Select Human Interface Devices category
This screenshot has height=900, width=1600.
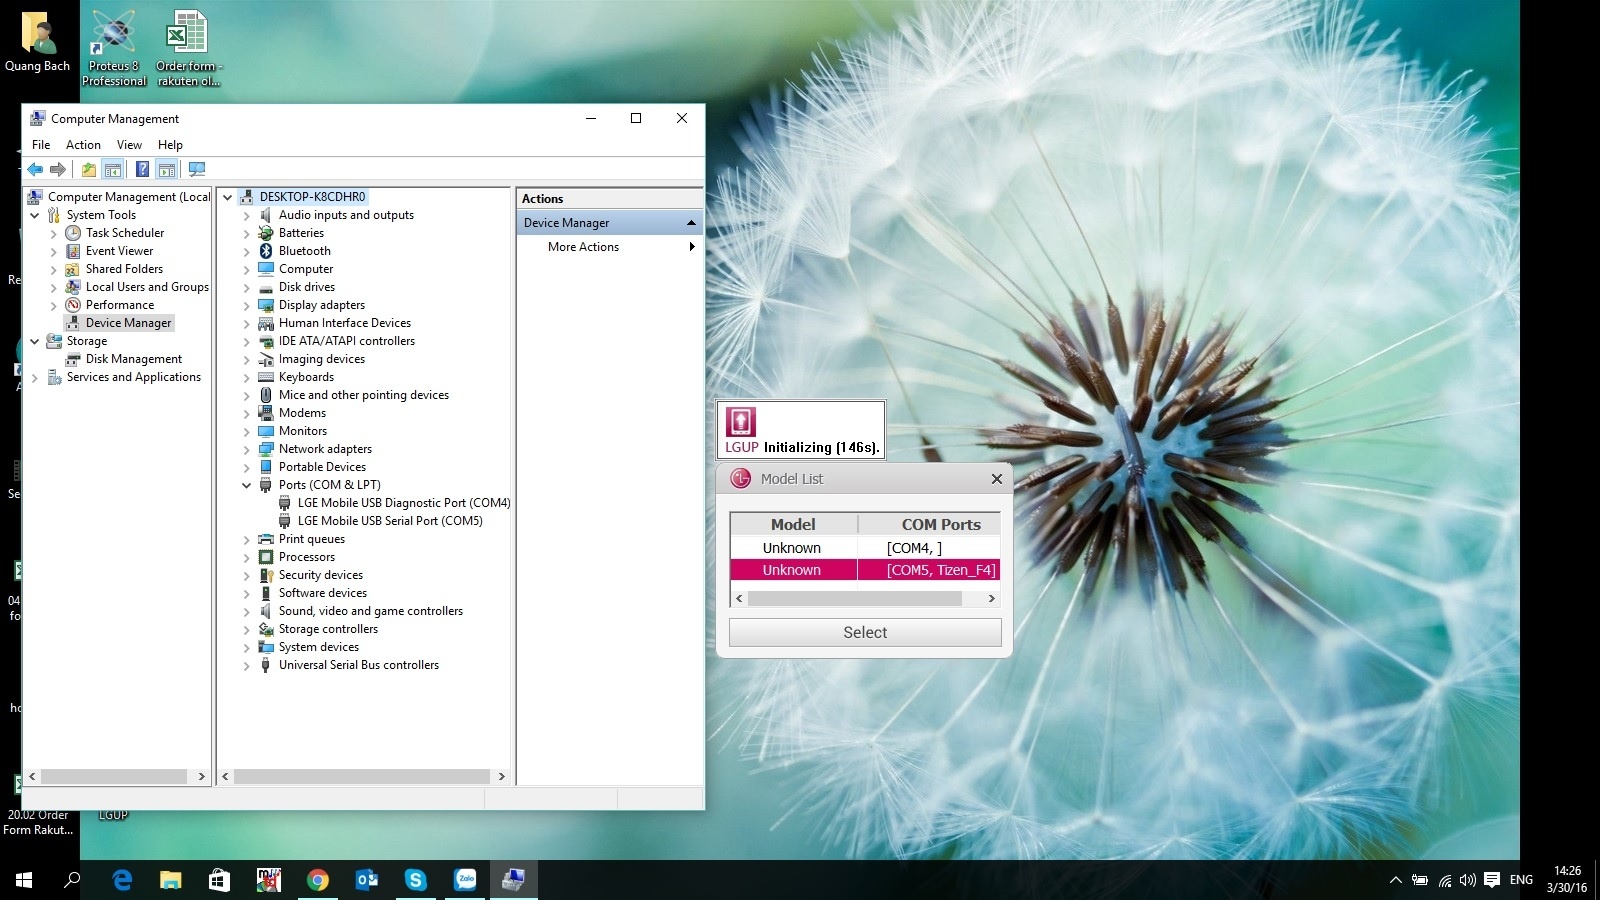tap(345, 323)
